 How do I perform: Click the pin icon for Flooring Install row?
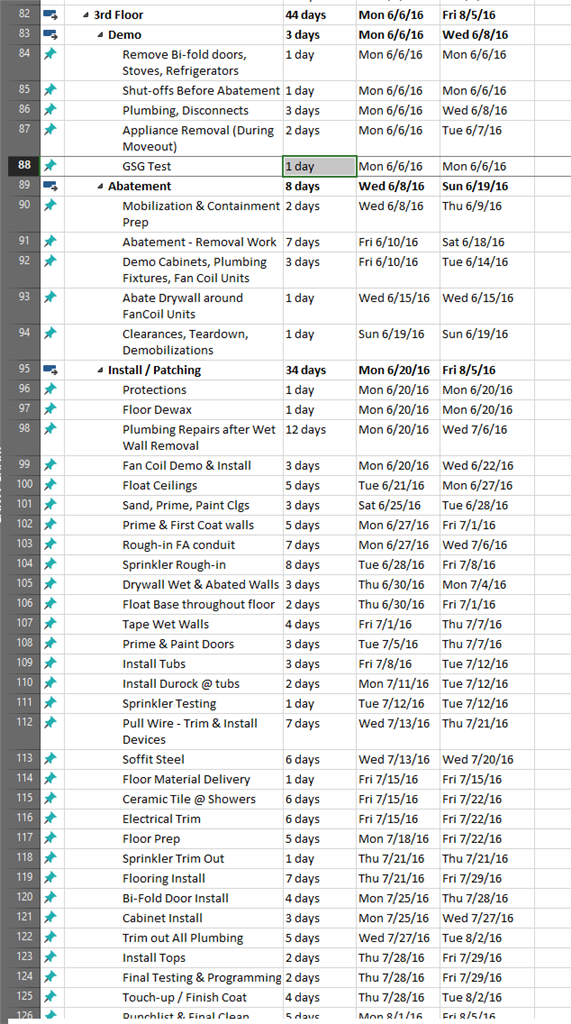[50, 878]
